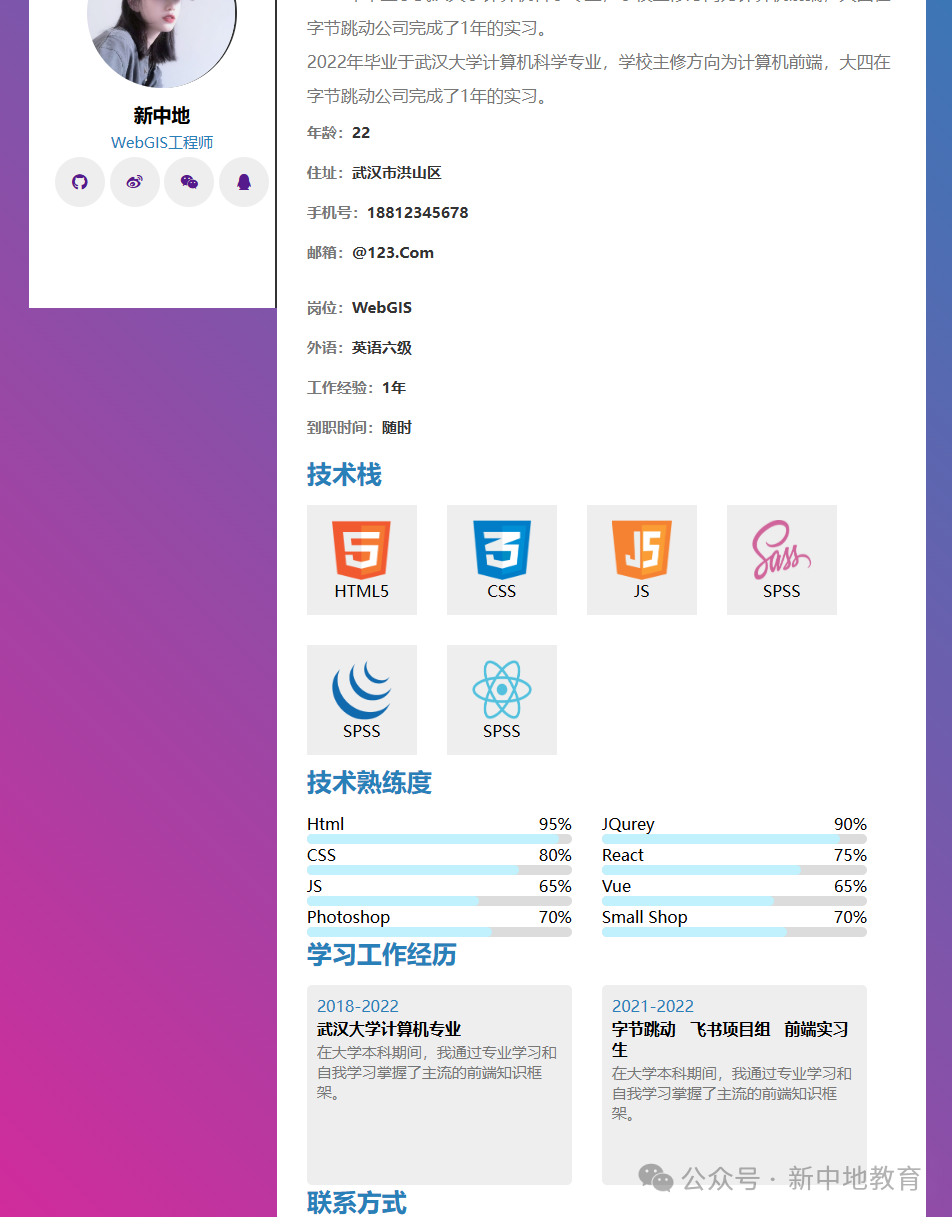Select the 武汉大学计算机专业 experience card
The image size is (952, 1217).
[x=439, y=1085]
